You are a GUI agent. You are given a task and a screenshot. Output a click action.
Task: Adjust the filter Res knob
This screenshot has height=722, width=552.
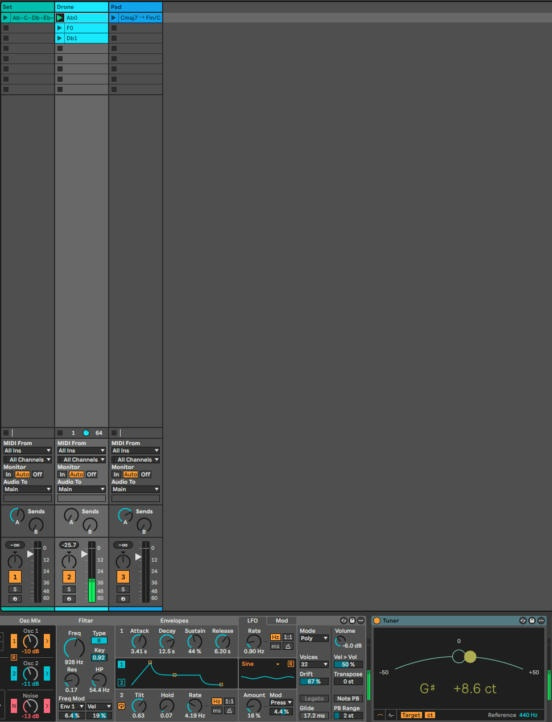(71, 680)
